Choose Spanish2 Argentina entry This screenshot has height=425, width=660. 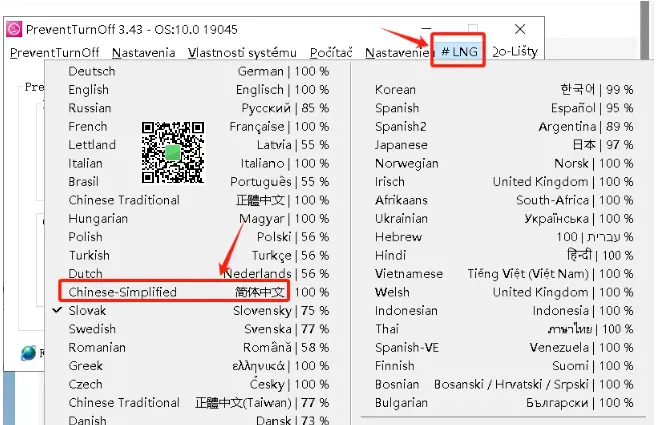point(504,126)
